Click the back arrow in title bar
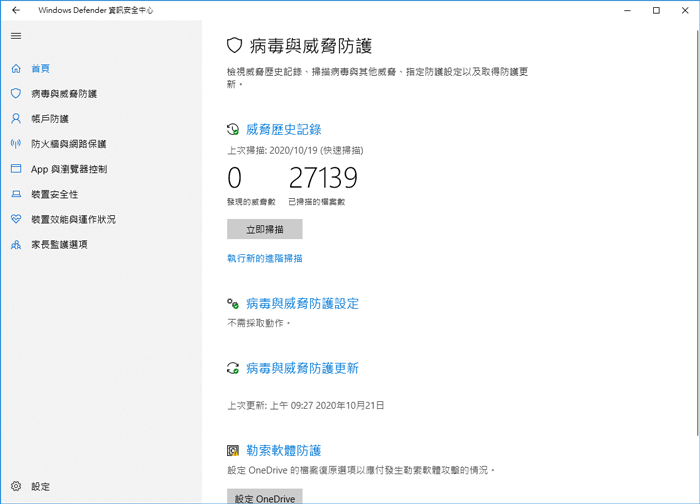 [x=16, y=10]
